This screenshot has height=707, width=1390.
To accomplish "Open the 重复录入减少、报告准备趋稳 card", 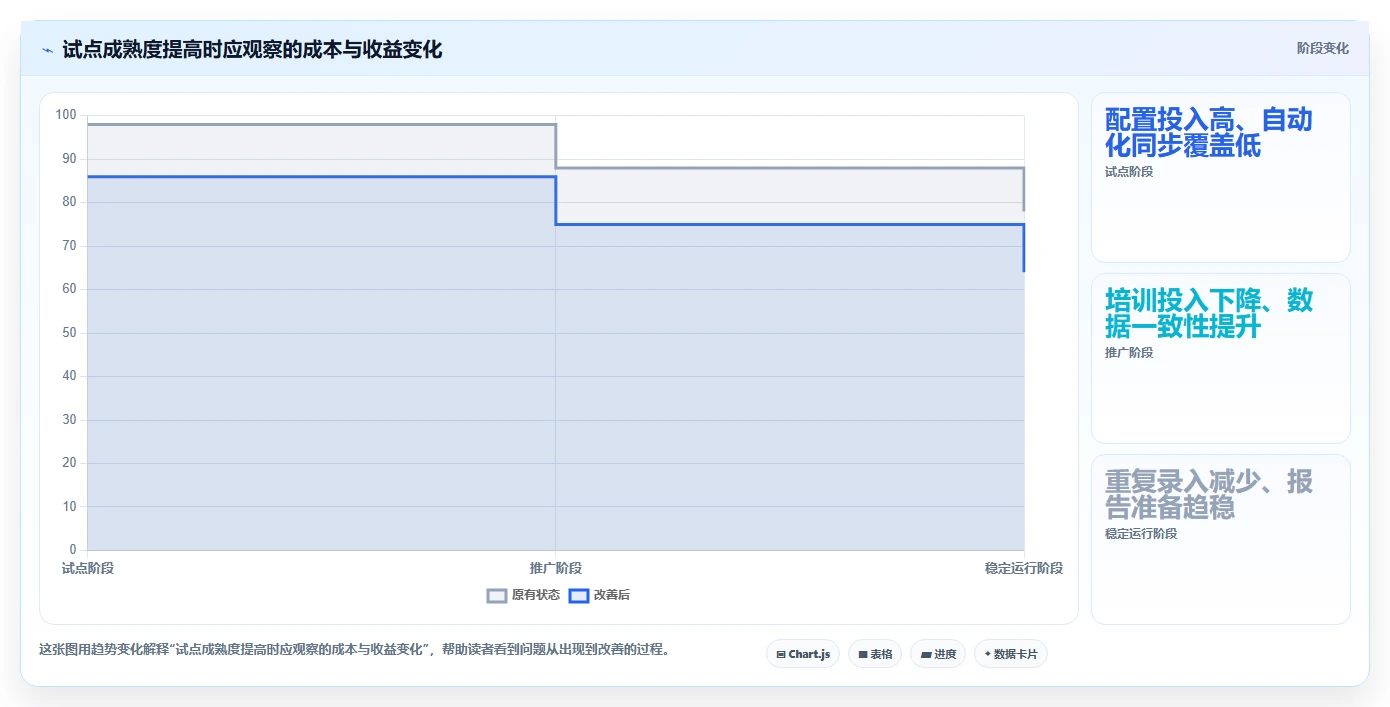I will 1221,540.
